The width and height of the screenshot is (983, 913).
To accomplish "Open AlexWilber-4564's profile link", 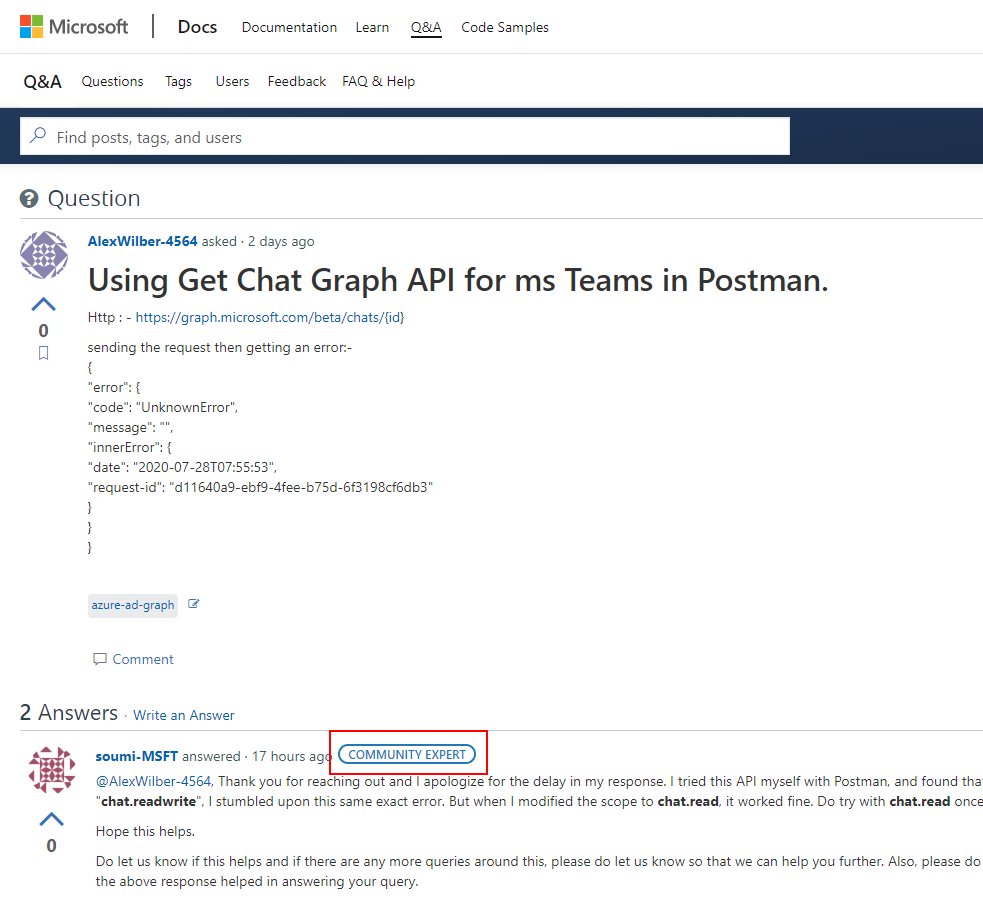I will tap(142, 241).
